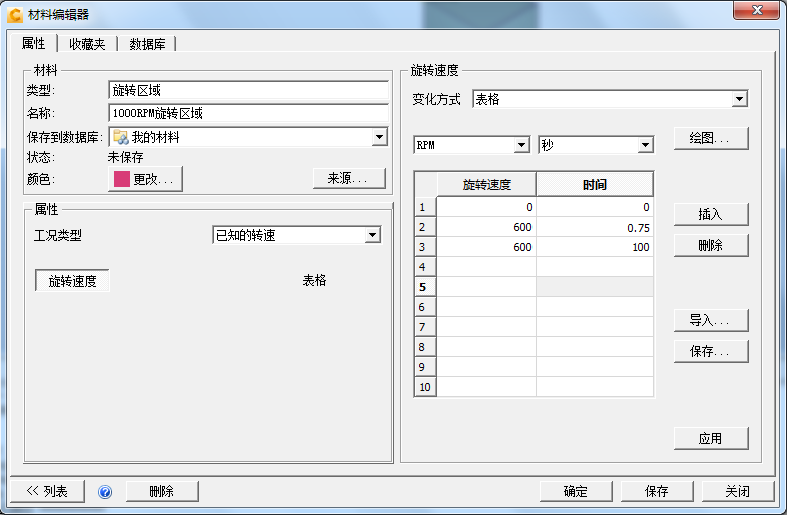Screen dimensions: 787x515
Task: Click the 绘图... button
Action: [x=711, y=138]
